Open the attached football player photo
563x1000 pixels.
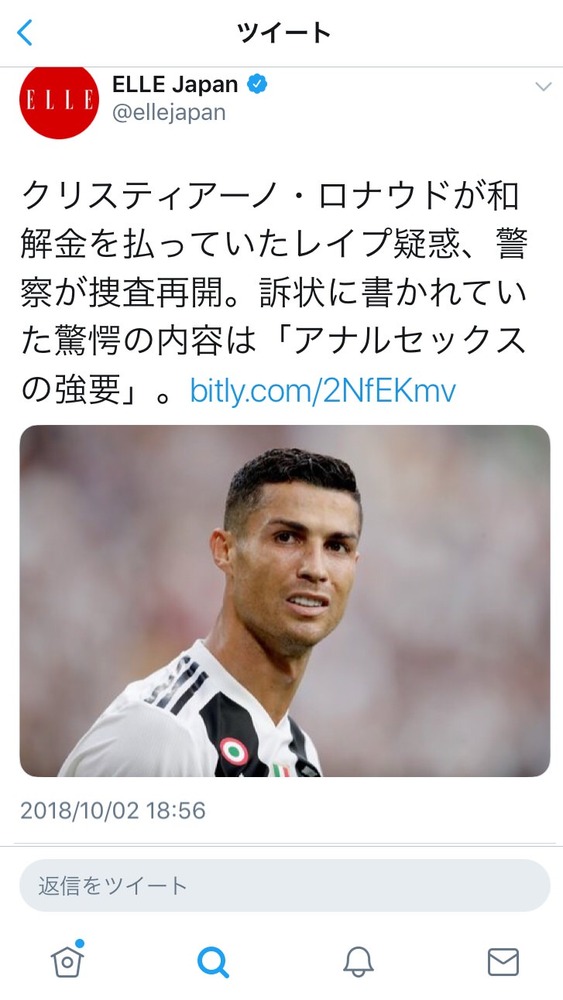pos(285,601)
